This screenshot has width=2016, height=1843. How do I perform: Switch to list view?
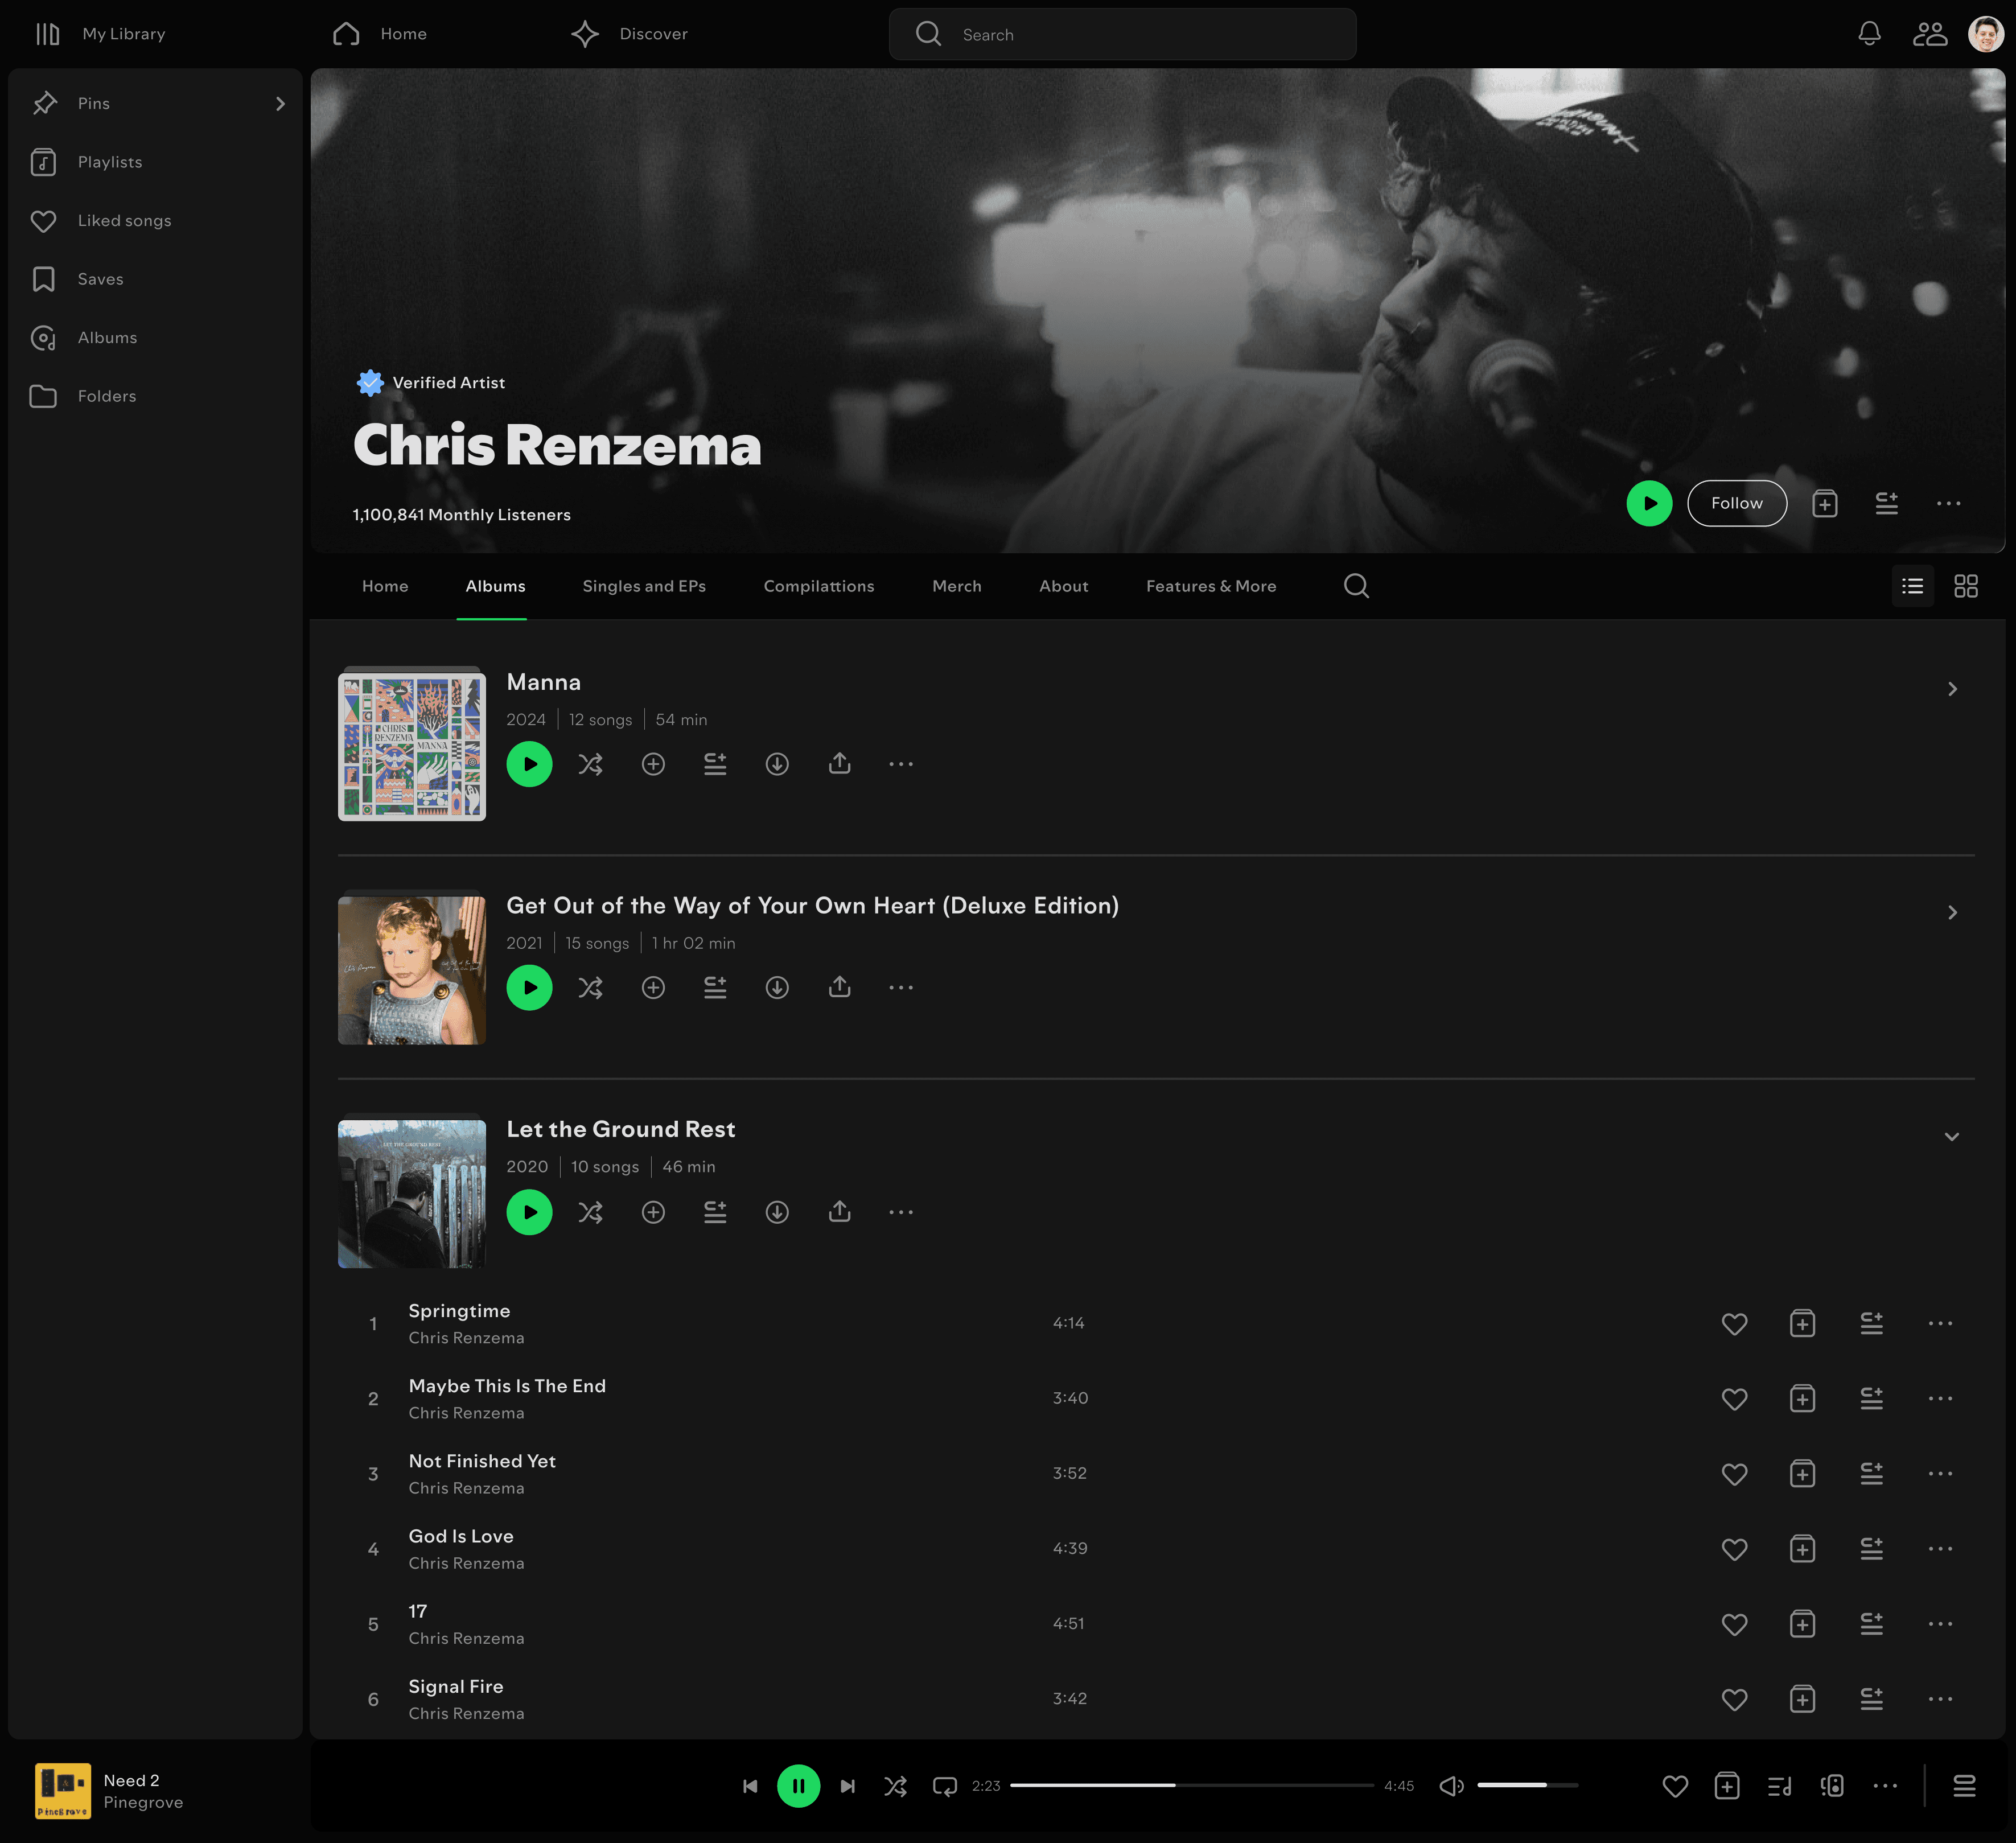click(1912, 586)
